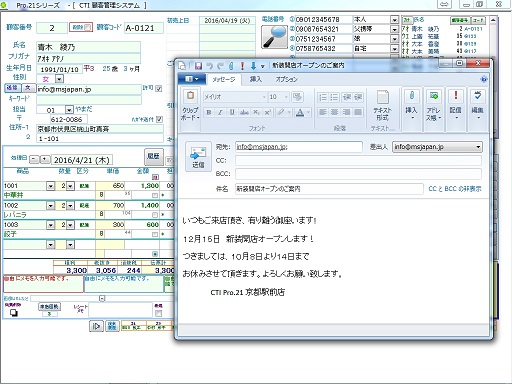Click the 送信 button beside email field
Image resolution: width=512 pixels, height=384 pixels.
(x=12, y=88)
